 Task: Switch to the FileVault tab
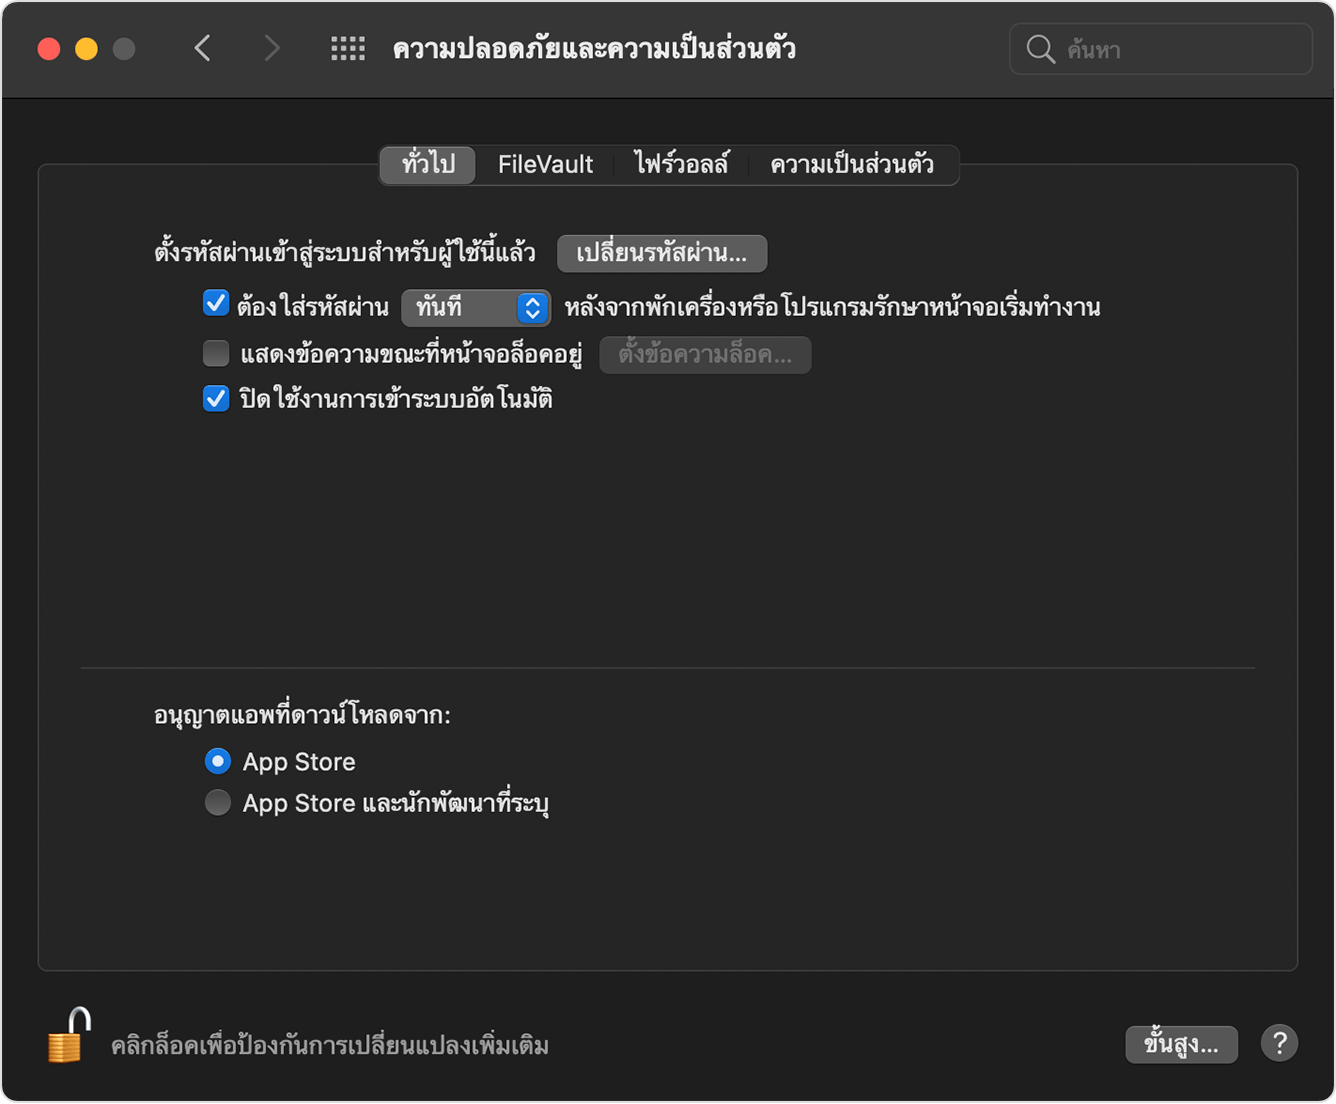tap(544, 164)
